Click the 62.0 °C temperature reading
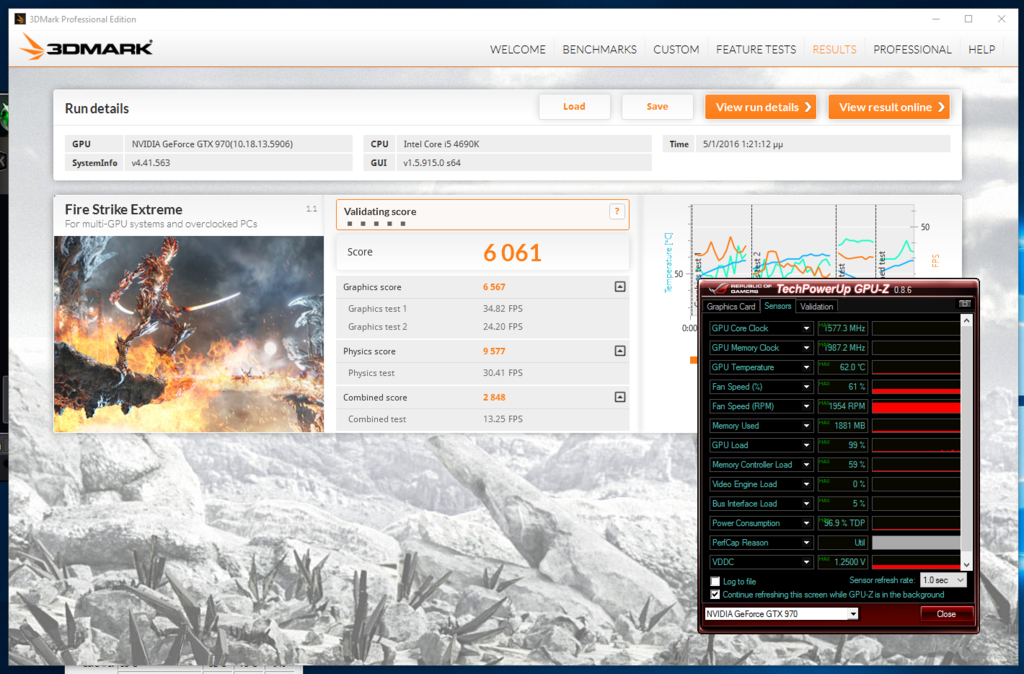 842,367
